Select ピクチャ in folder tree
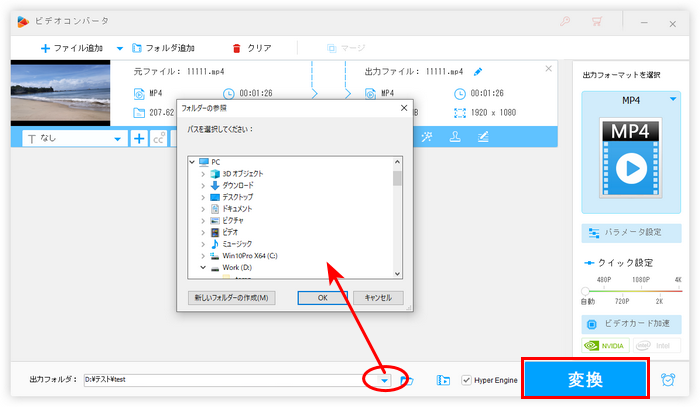 pos(233,220)
